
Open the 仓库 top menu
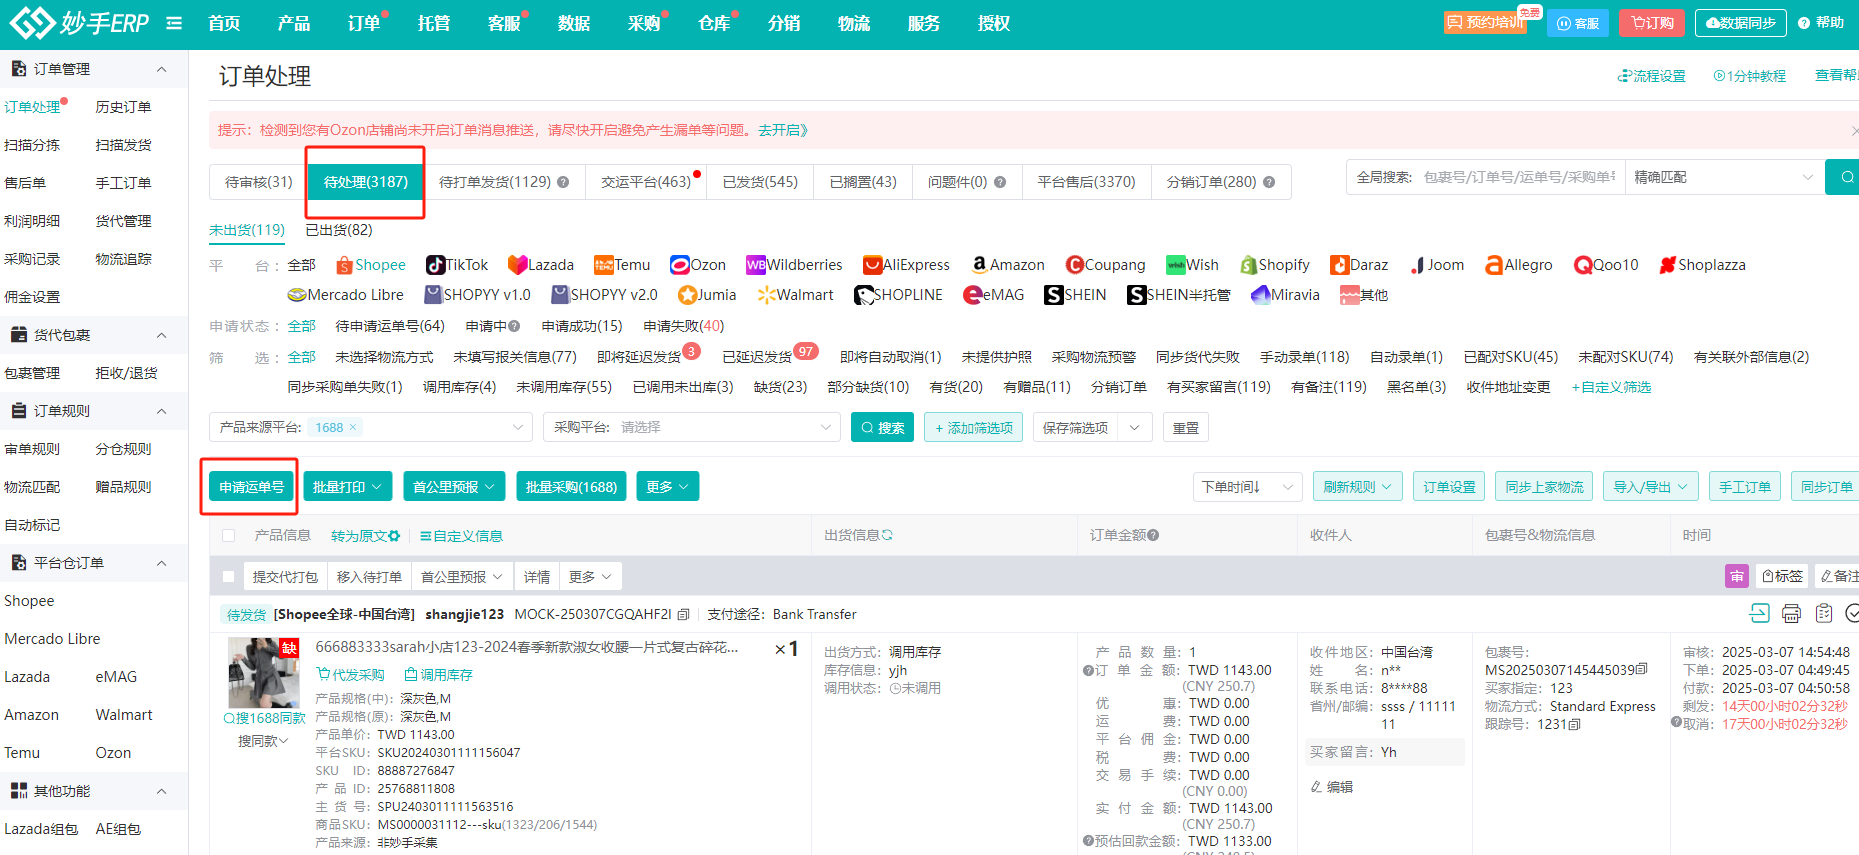pyautogui.click(x=714, y=23)
